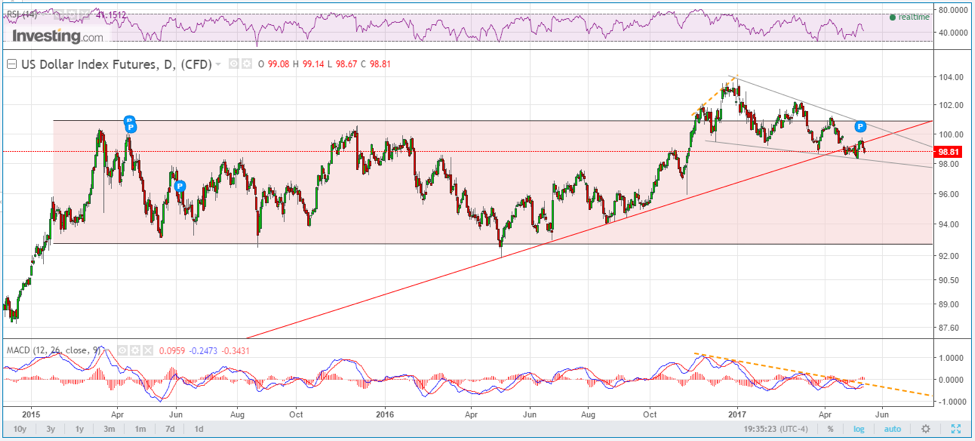The height and width of the screenshot is (441, 975).
Task: Click the top P marker near April 2015
Action: (x=129, y=122)
